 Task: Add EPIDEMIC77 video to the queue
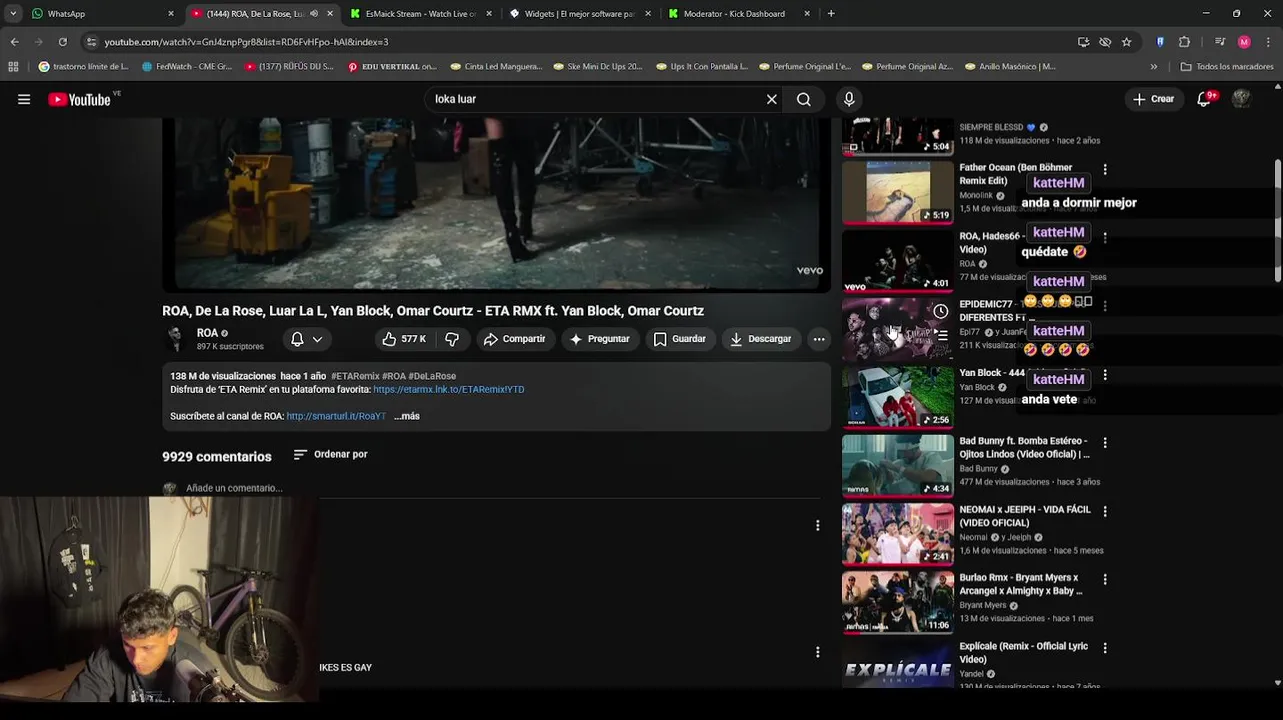(941, 336)
